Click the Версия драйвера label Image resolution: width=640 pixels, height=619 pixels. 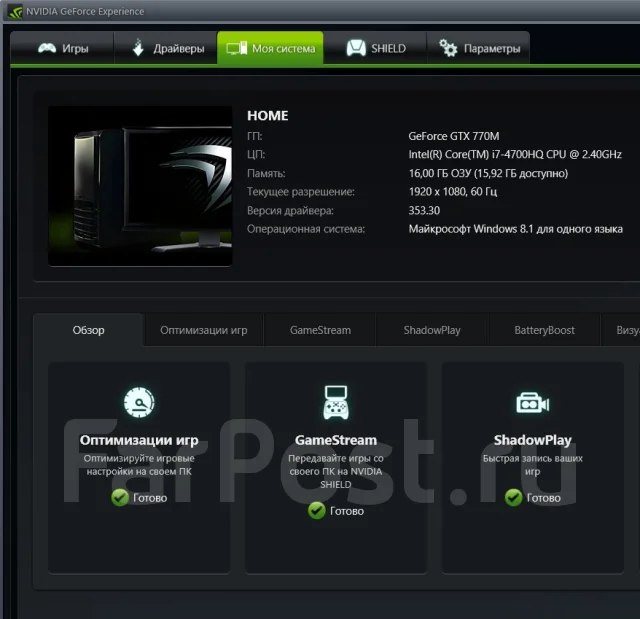(x=290, y=210)
